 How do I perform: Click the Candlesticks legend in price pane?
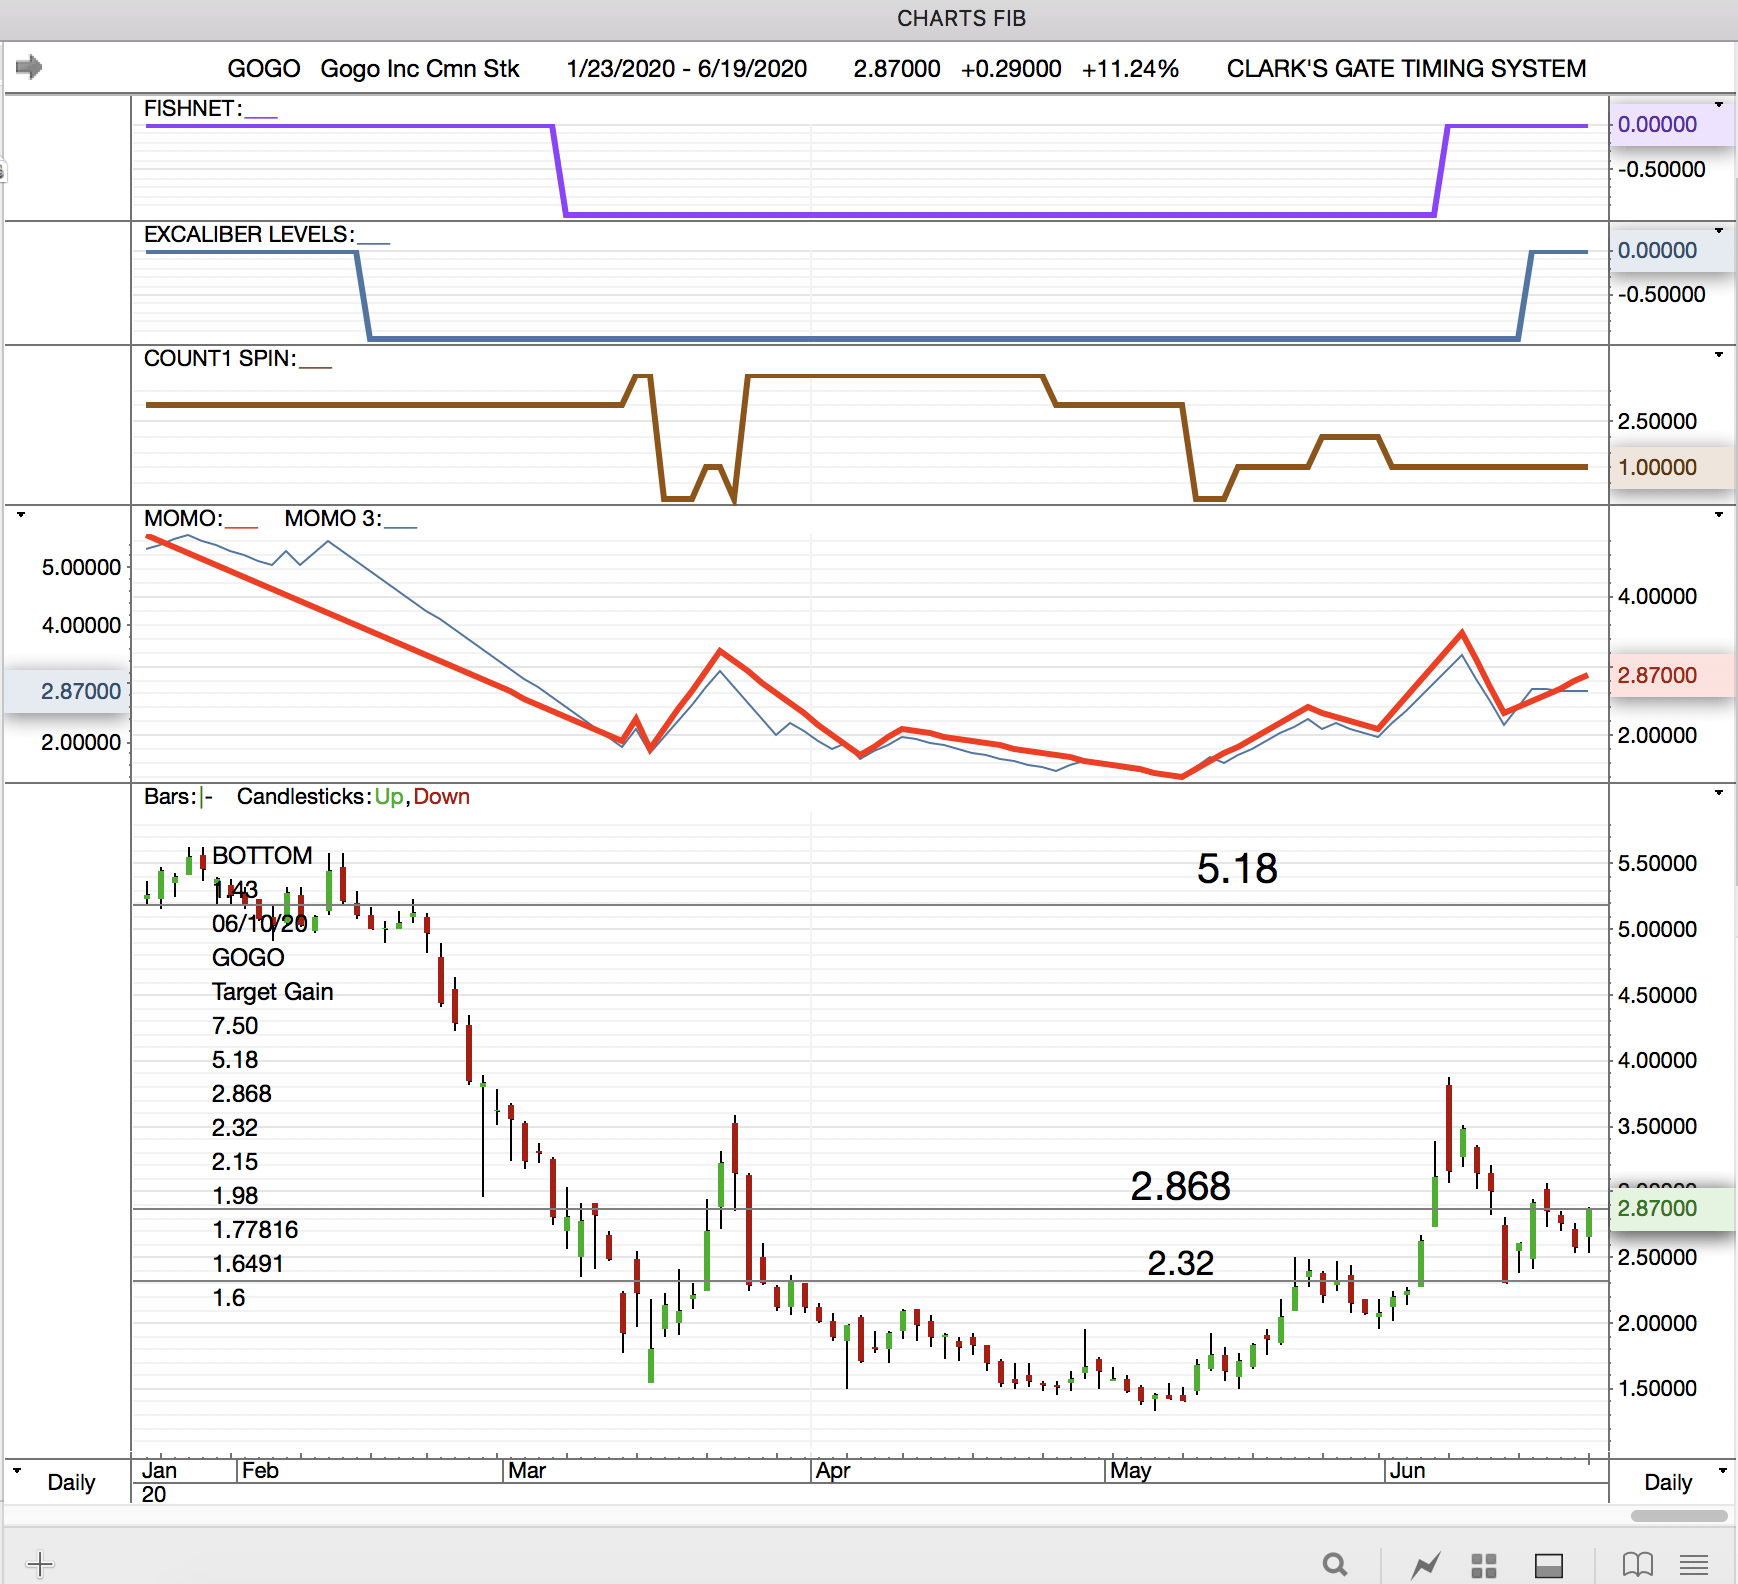(303, 796)
